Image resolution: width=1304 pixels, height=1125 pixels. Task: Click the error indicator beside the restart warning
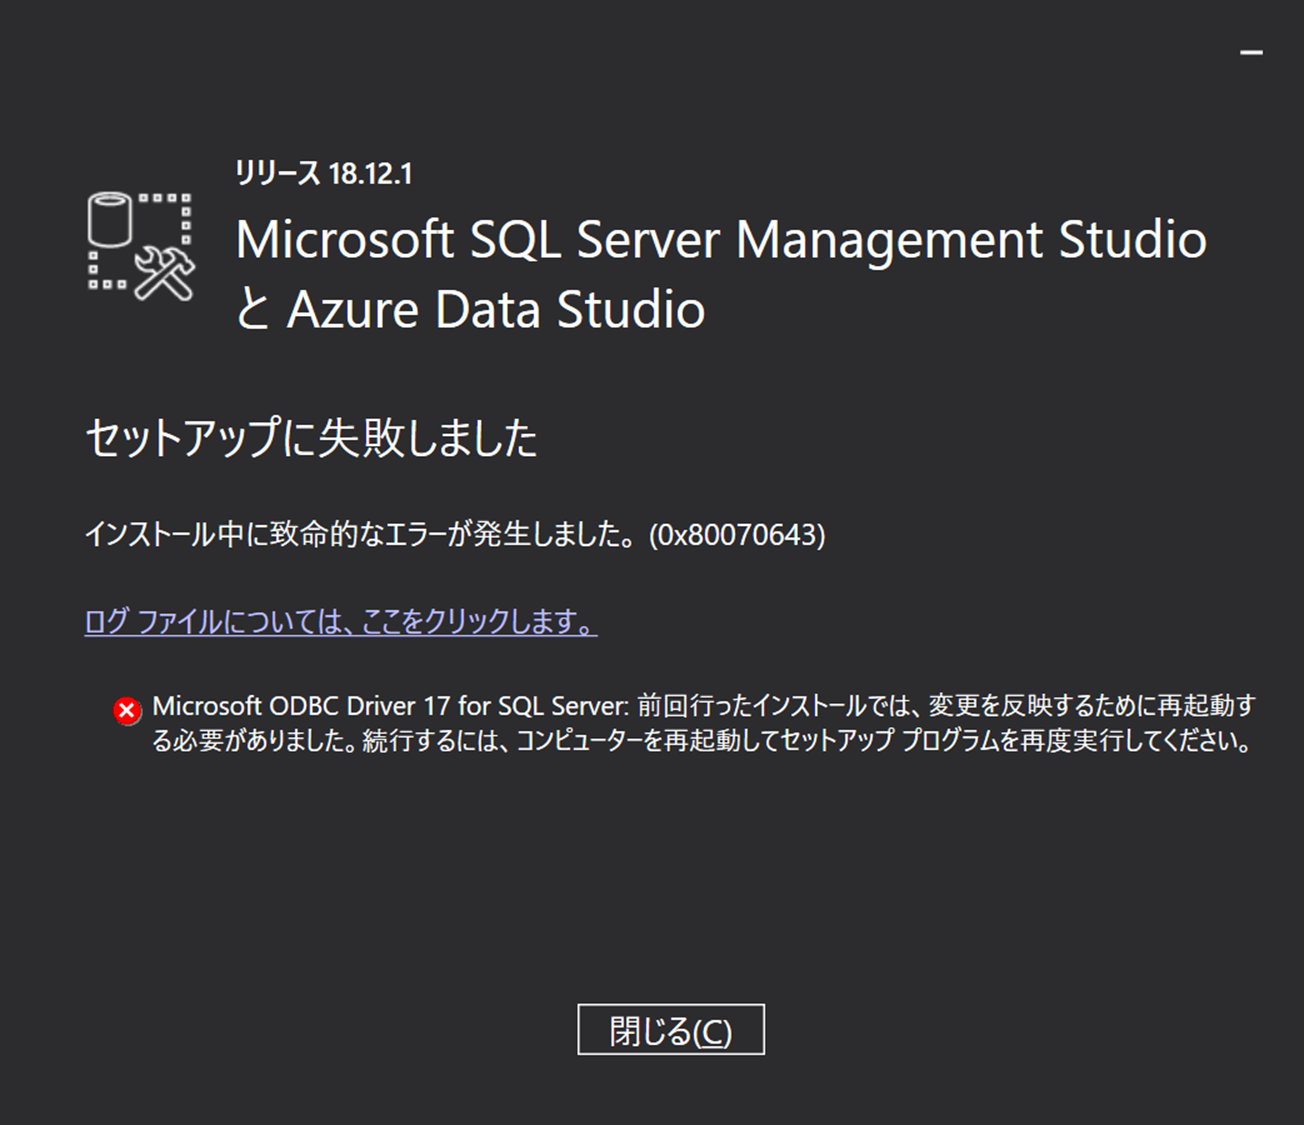coord(126,709)
